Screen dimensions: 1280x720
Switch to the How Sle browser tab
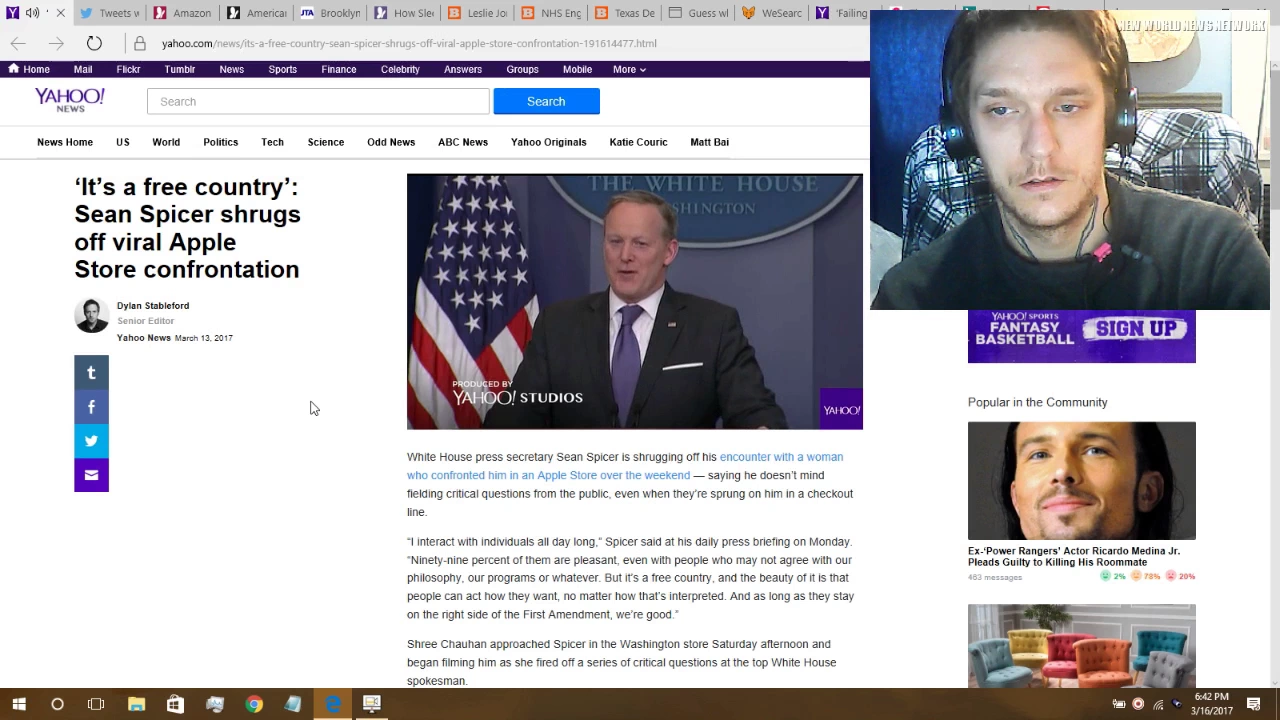(404, 13)
